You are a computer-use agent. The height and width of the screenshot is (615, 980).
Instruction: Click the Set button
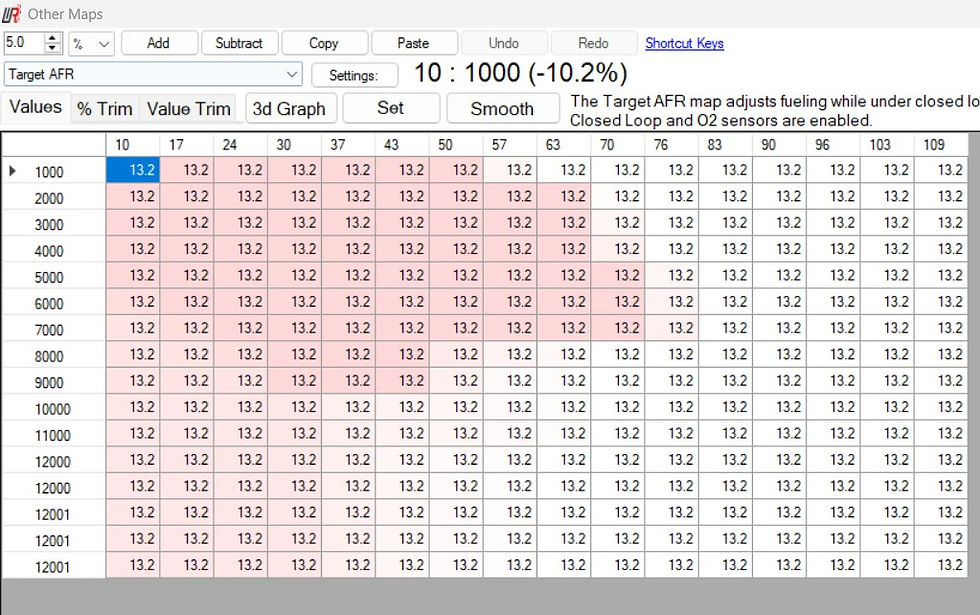point(391,108)
